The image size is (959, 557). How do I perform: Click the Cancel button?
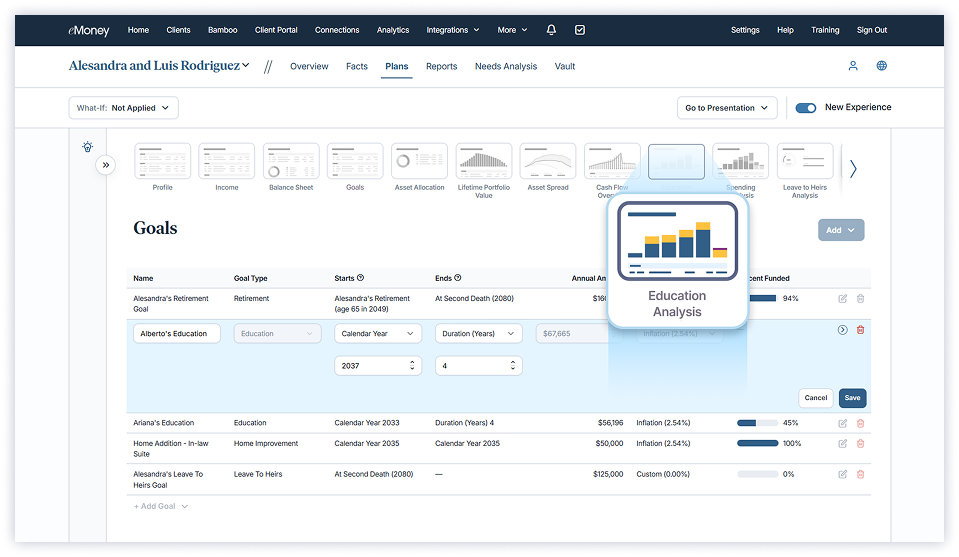816,398
